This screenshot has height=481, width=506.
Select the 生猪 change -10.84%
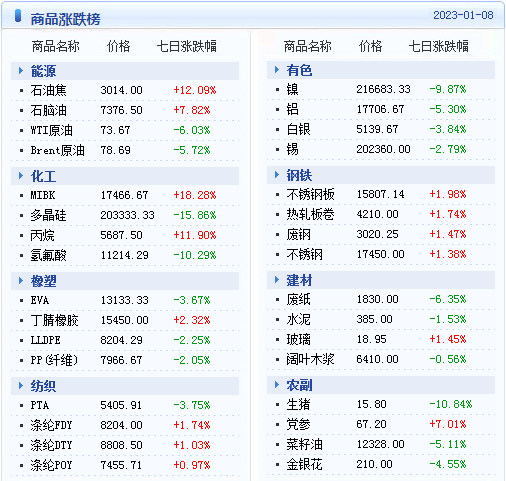(x=451, y=404)
